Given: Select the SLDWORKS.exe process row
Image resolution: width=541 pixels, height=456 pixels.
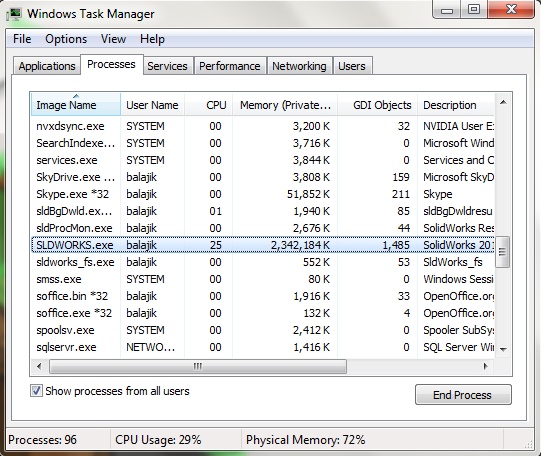Looking at the screenshot, I should click(263, 245).
